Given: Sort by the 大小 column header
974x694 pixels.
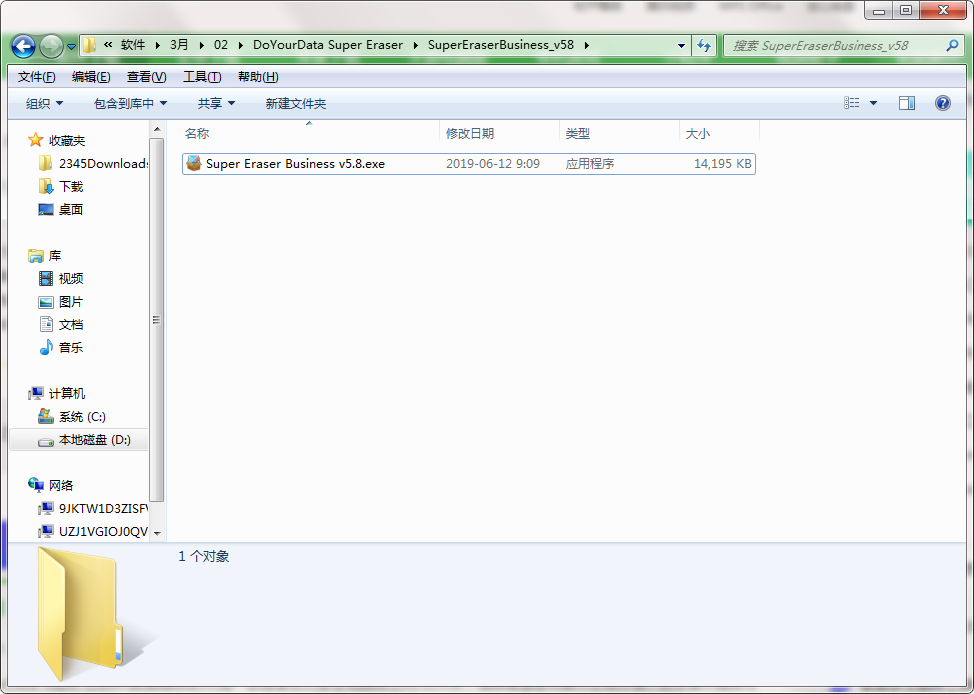Looking at the screenshot, I should pos(719,133).
